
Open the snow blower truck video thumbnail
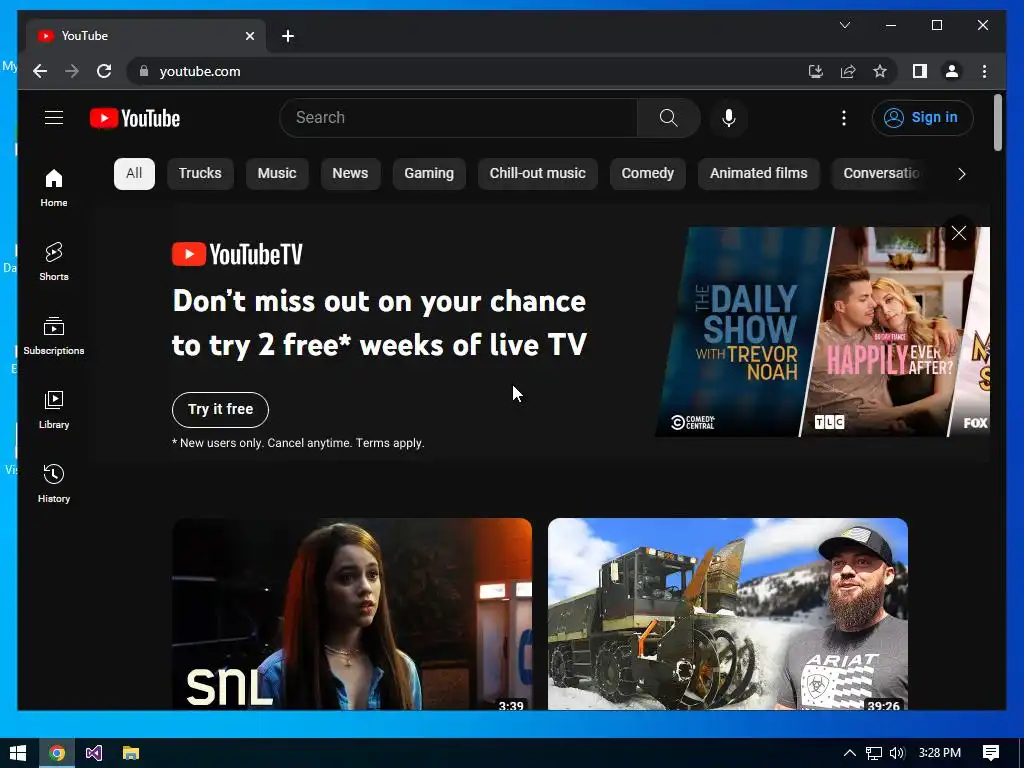pos(728,614)
